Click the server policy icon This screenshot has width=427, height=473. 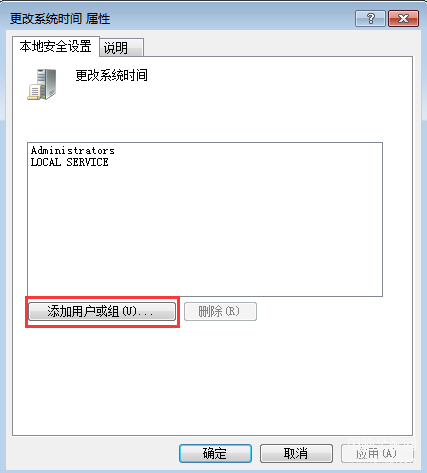(42, 84)
